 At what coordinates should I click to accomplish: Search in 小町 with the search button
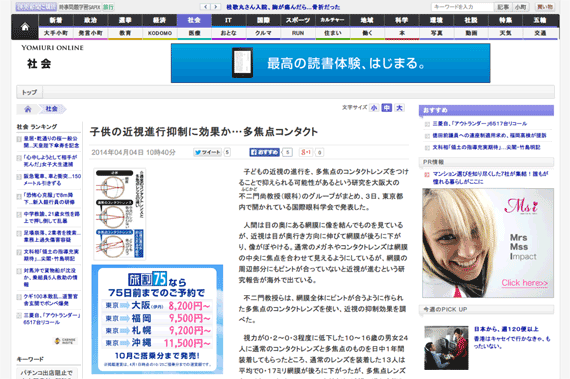521,7
